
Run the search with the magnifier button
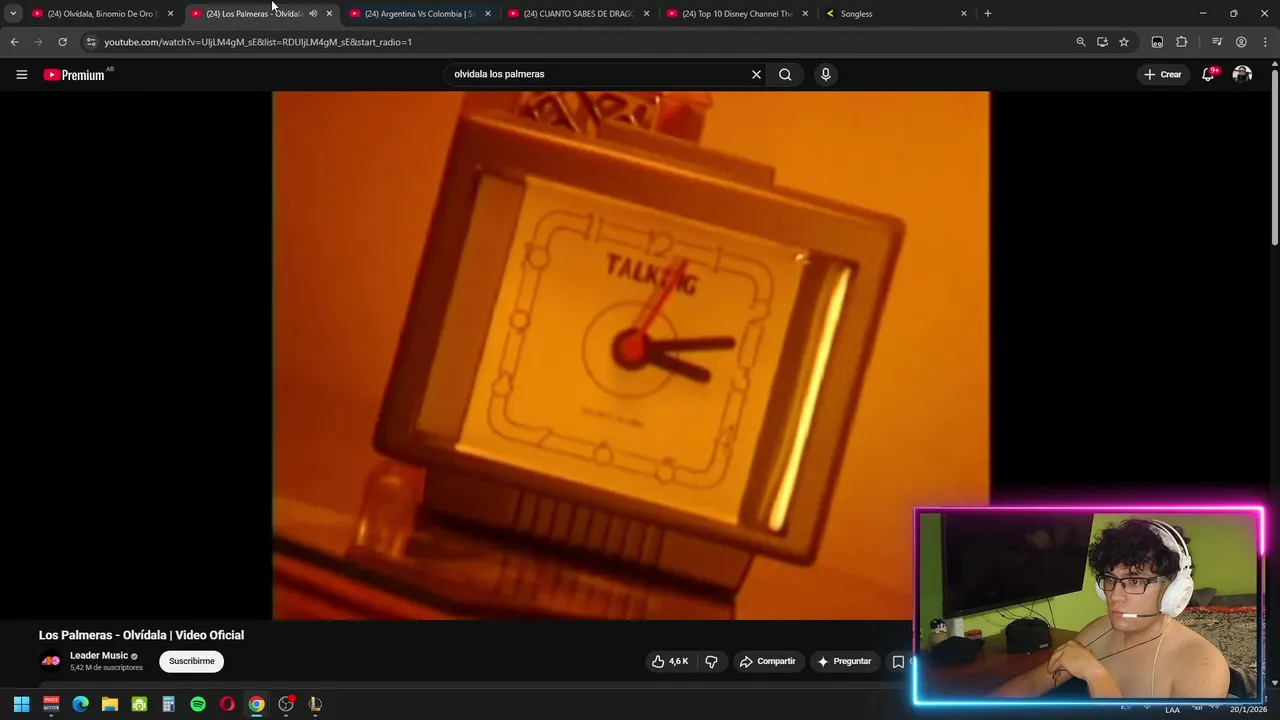(x=785, y=74)
